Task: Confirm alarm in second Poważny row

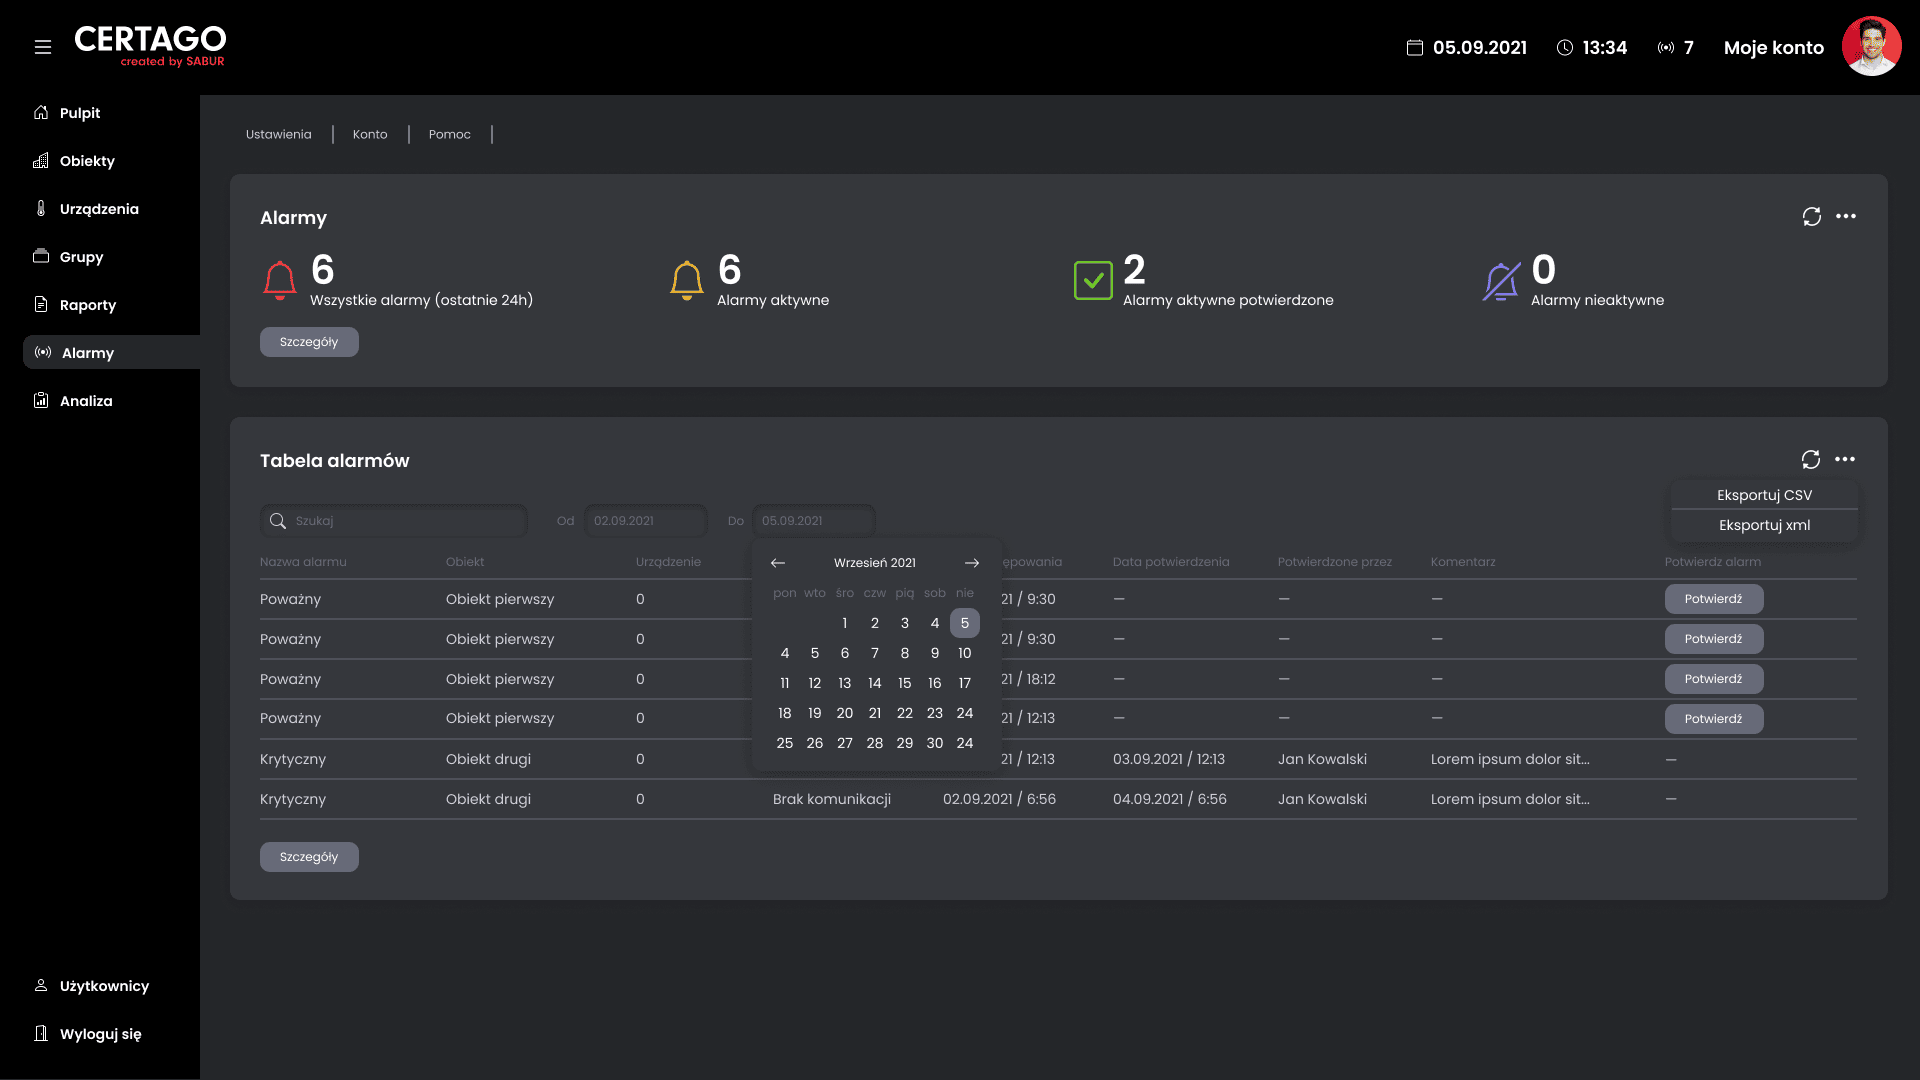Action: tap(1713, 639)
